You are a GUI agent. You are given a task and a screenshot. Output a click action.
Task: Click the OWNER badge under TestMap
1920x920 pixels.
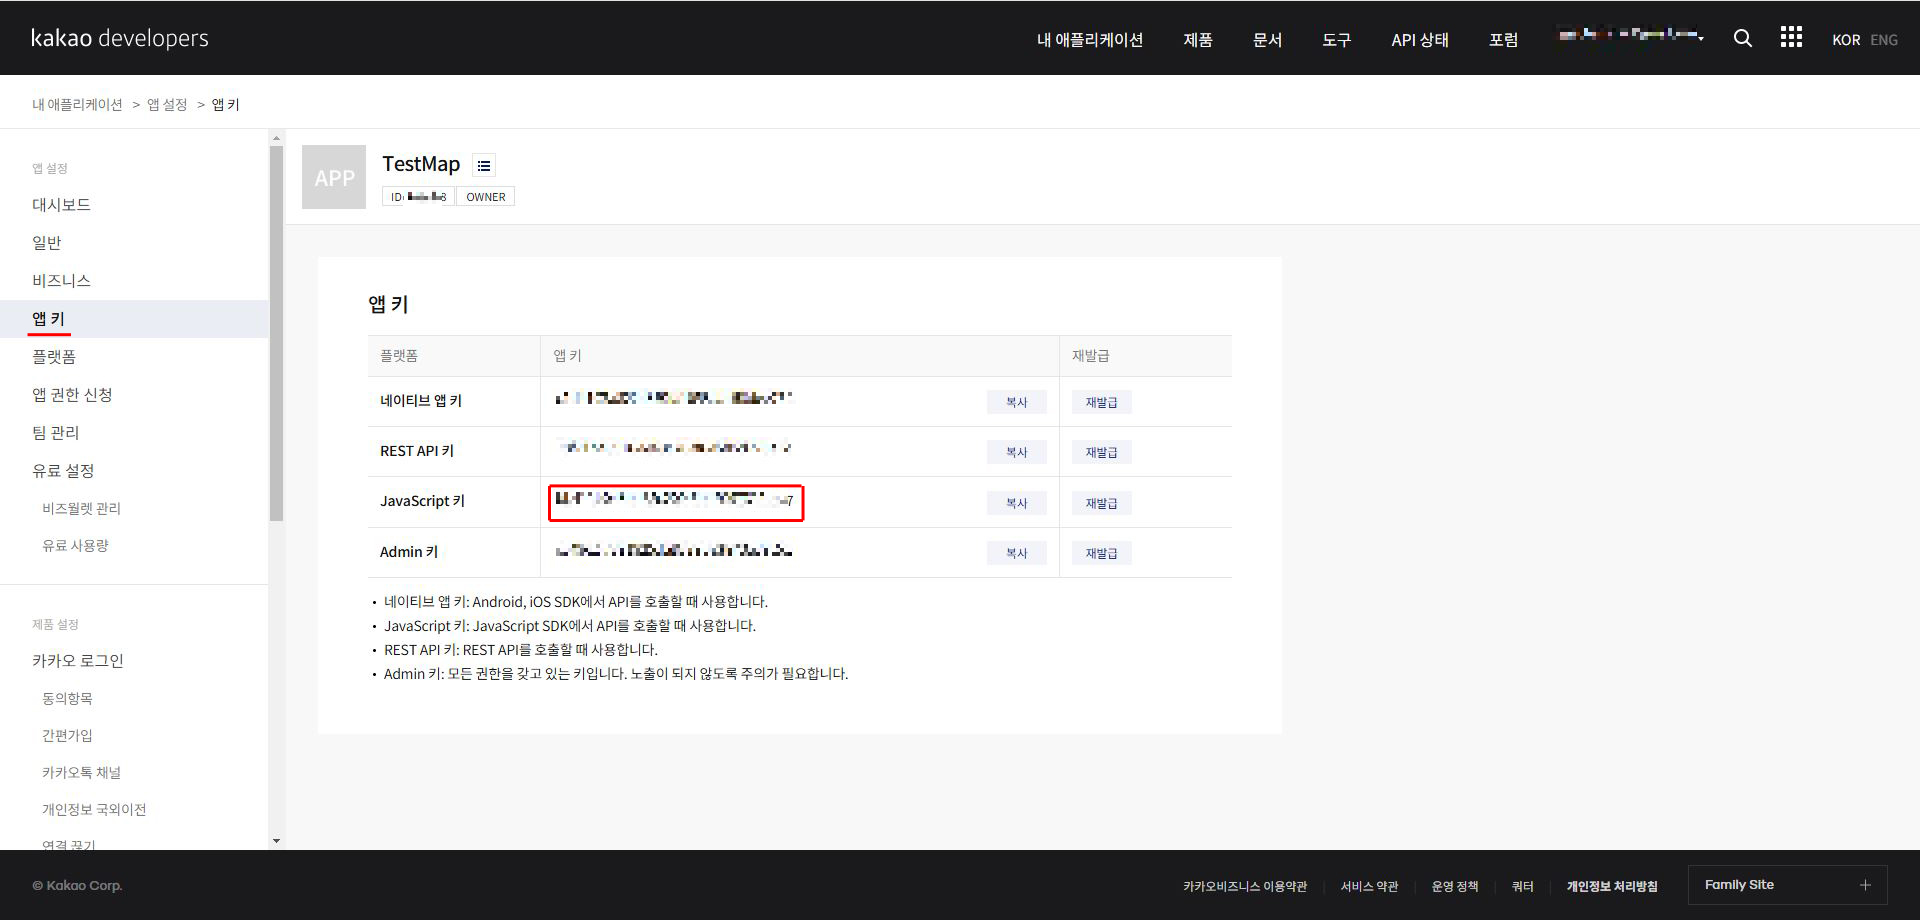pos(486,197)
